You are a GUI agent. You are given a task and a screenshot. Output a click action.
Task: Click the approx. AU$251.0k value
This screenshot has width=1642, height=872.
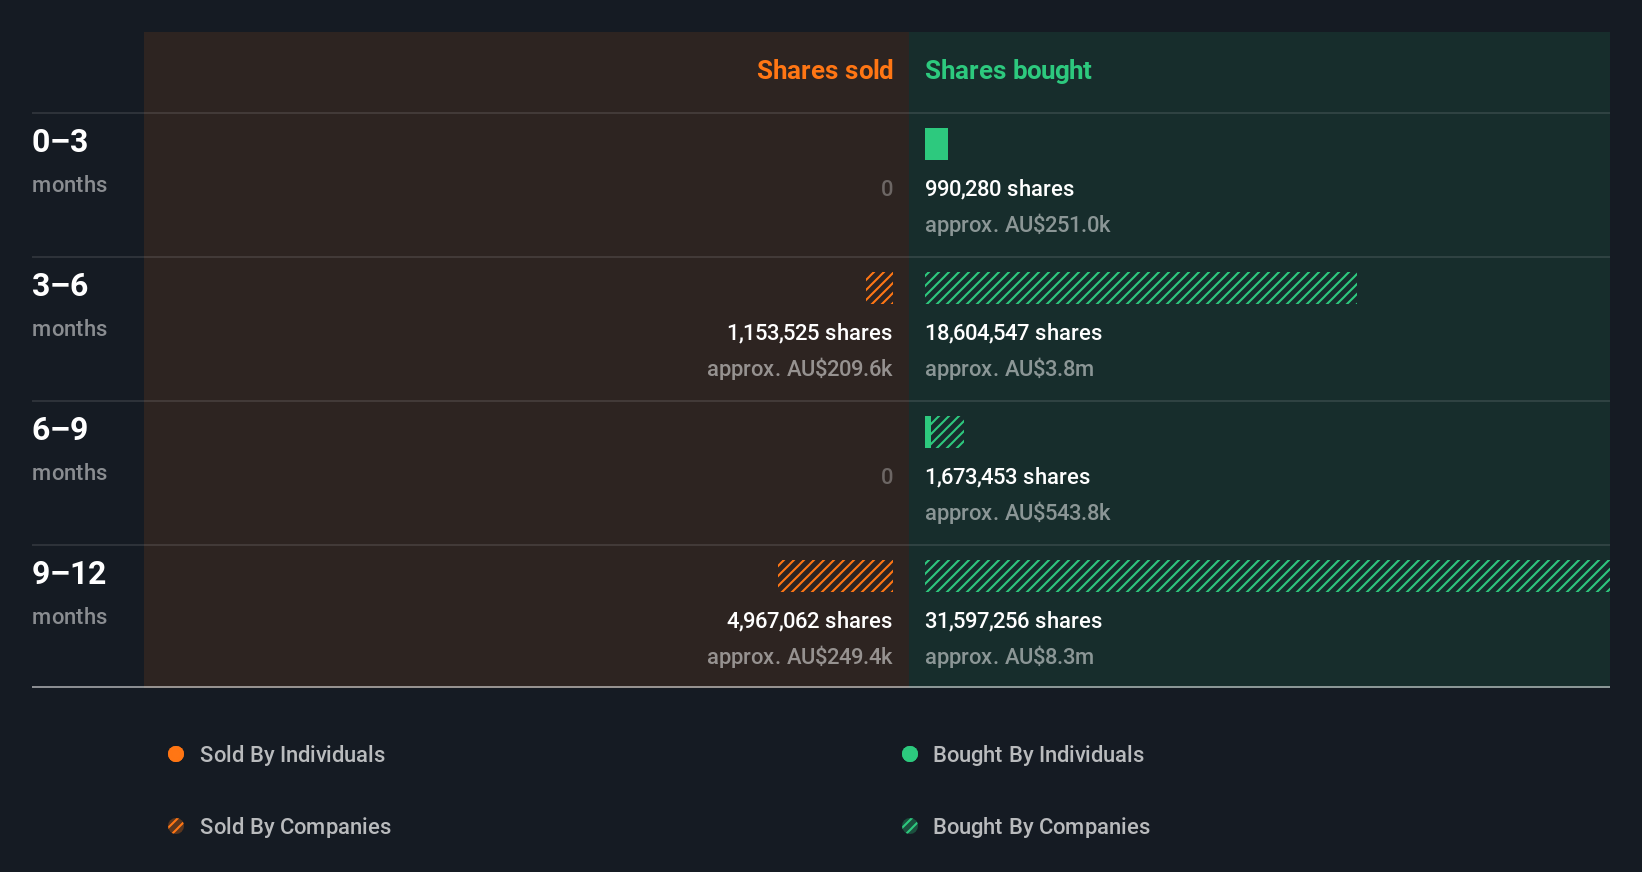coord(1017,224)
